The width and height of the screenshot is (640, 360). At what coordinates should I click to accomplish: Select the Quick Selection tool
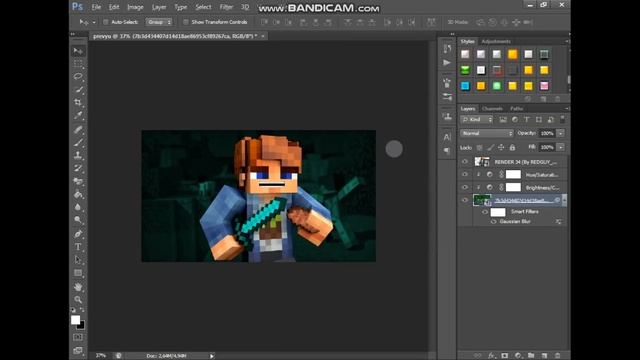coord(78,89)
